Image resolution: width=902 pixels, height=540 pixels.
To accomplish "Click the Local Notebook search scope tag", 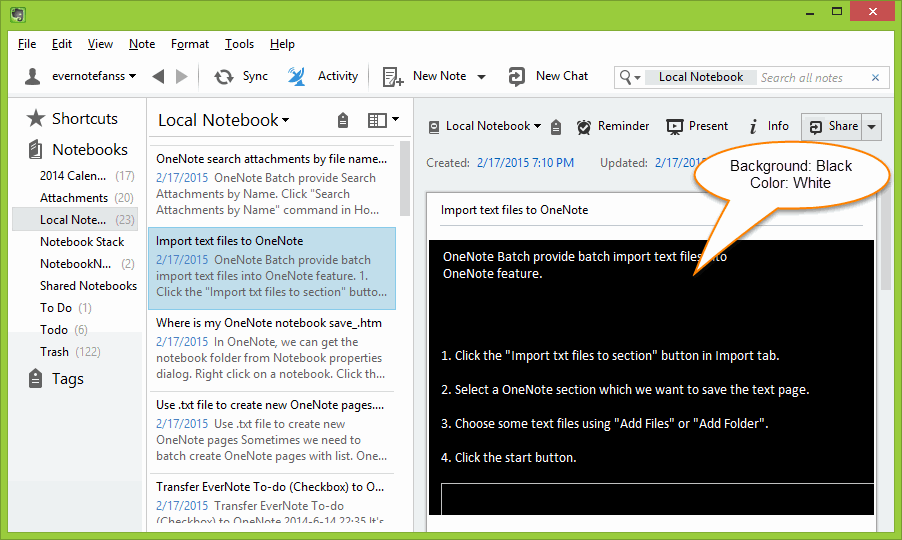I will pyautogui.click(x=701, y=77).
